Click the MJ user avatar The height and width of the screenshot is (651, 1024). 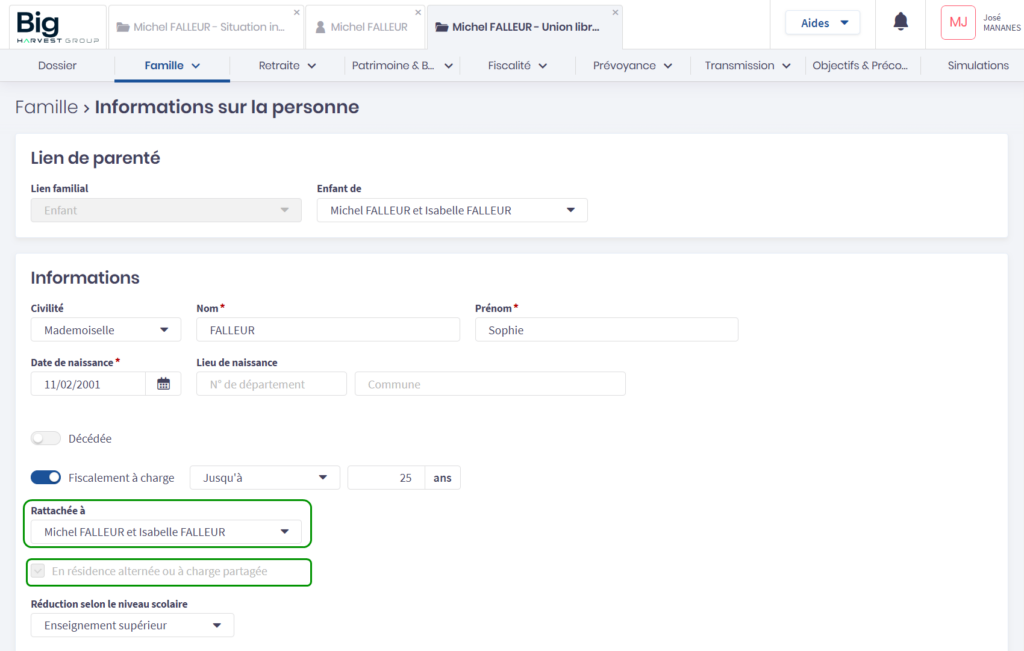point(957,22)
